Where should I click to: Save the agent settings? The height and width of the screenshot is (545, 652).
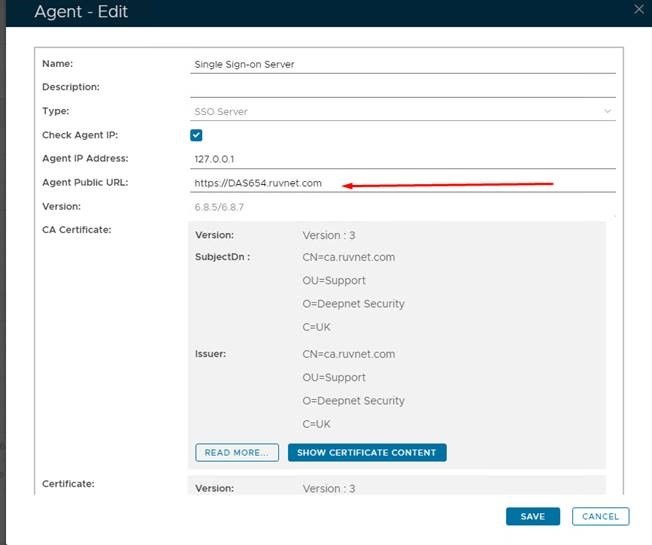pos(532,516)
